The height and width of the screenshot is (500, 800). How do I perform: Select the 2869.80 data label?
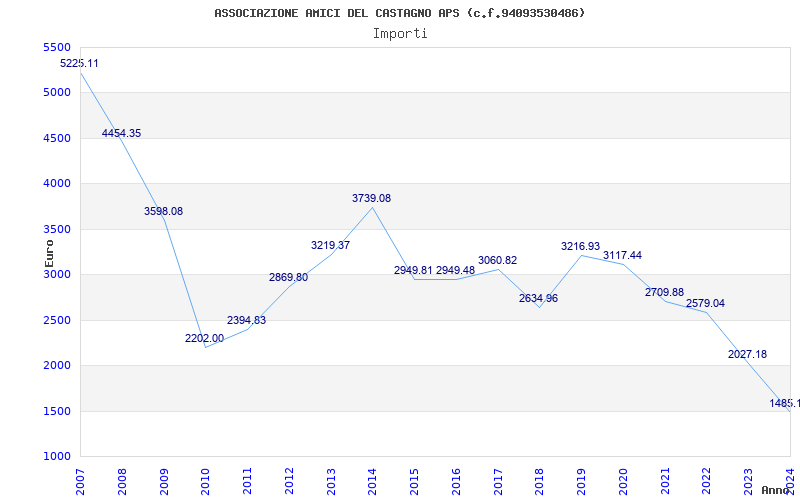click(288, 277)
